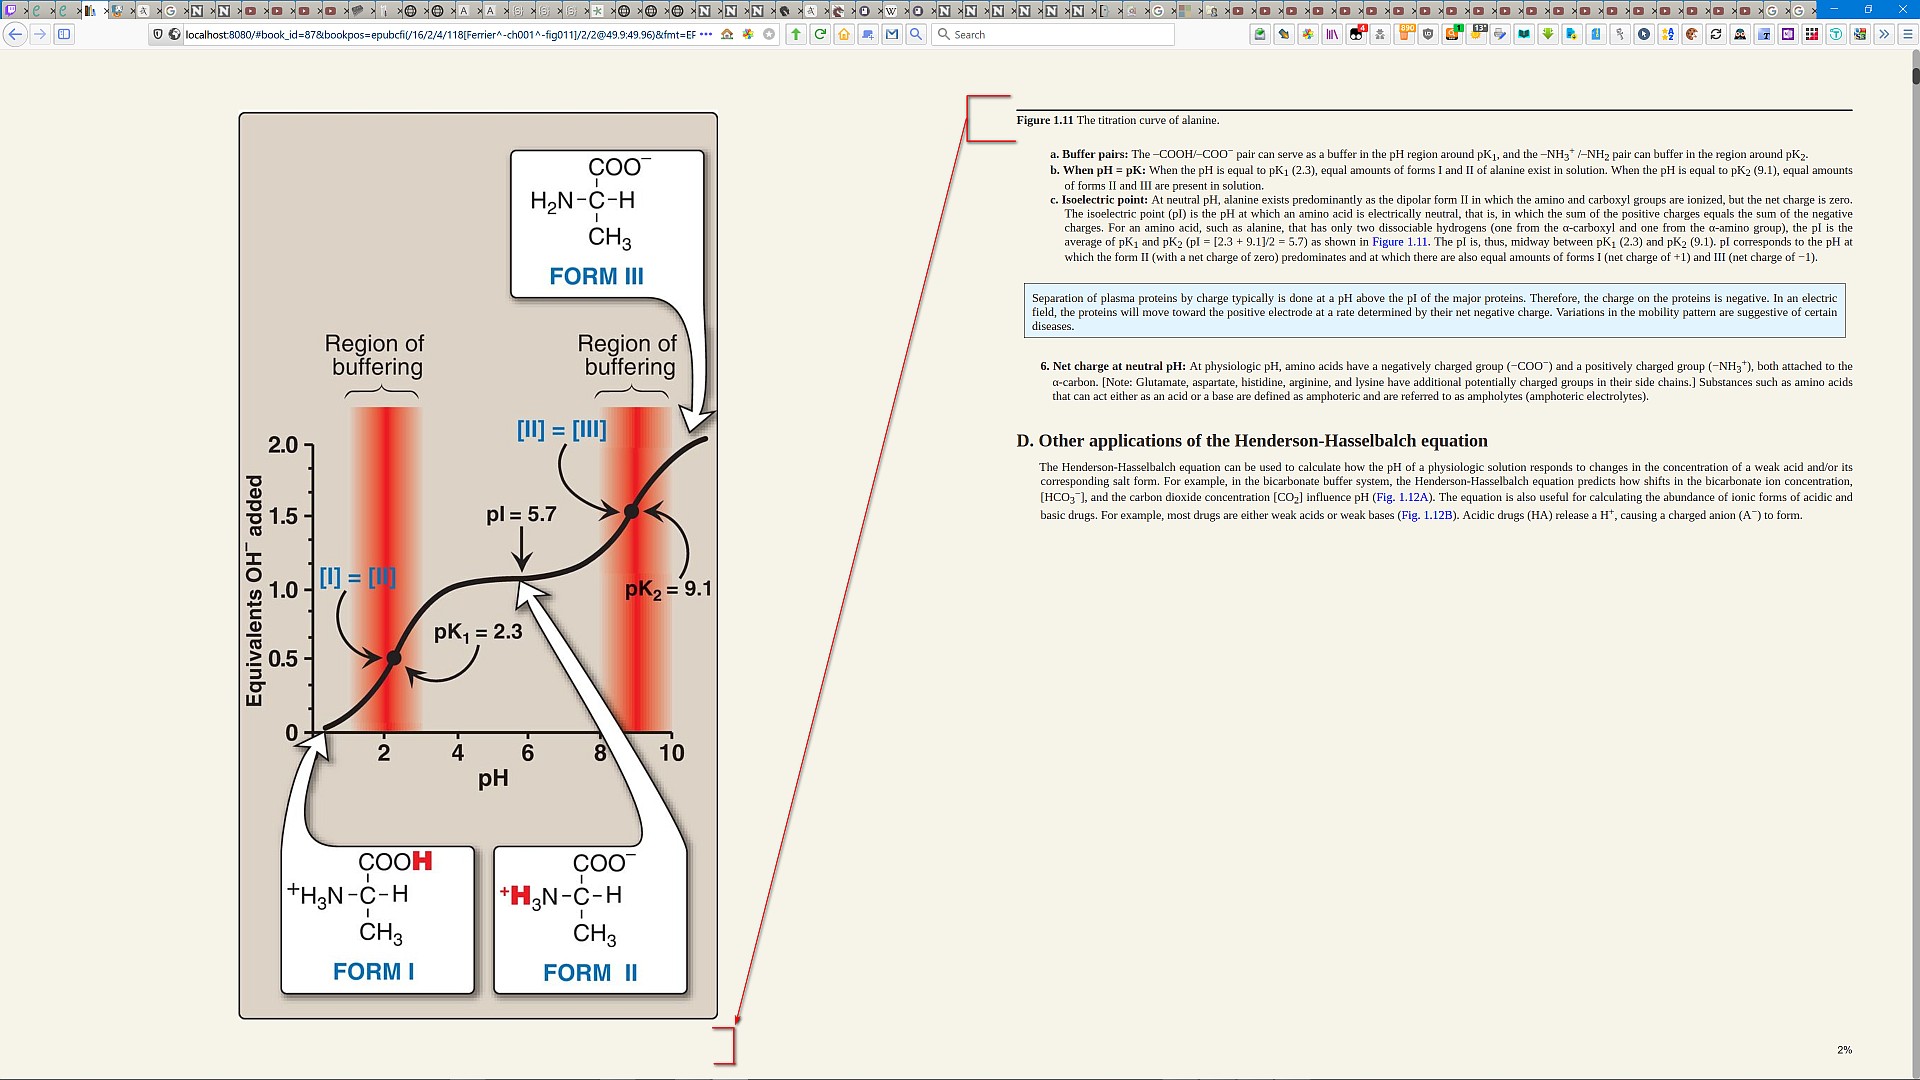Click the green up-arrow toolbar button

[x=796, y=34]
